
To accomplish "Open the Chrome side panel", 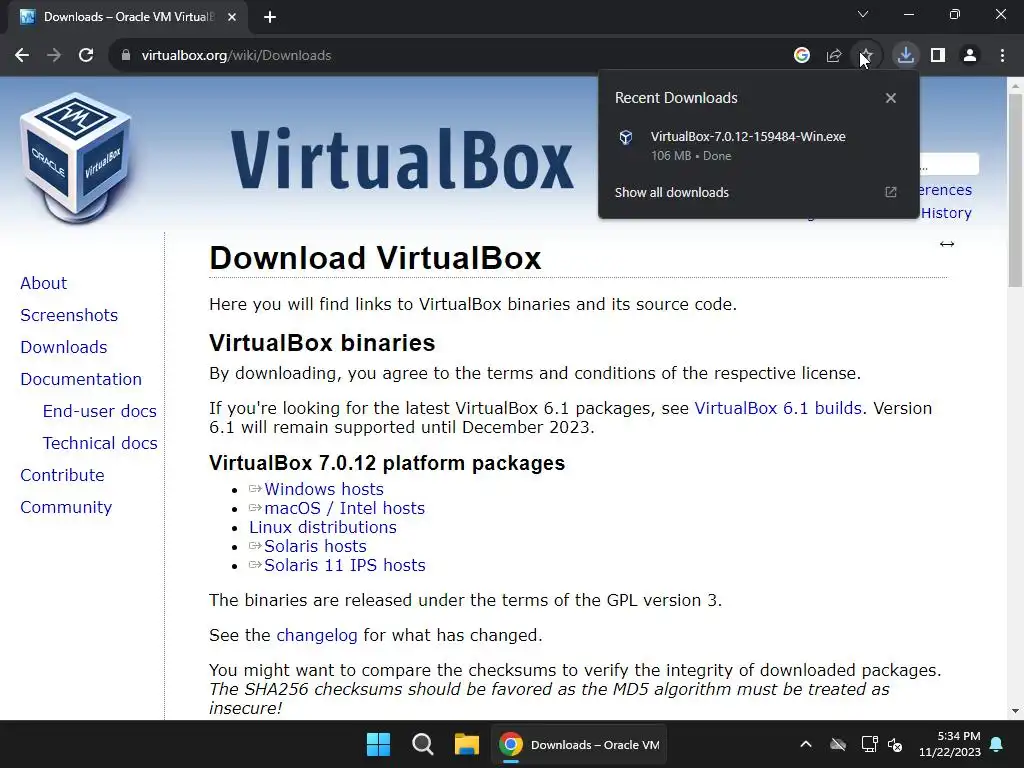I will 938,56.
